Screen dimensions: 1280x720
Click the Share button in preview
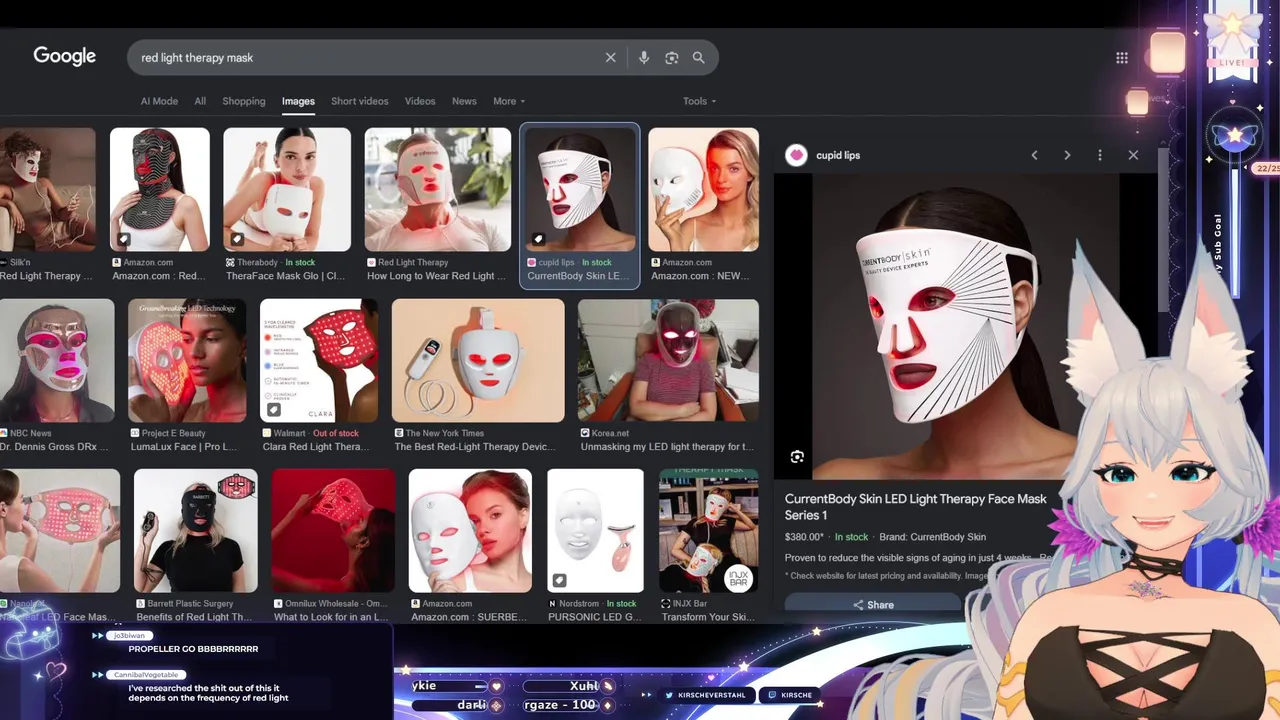pyautogui.click(x=873, y=604)
